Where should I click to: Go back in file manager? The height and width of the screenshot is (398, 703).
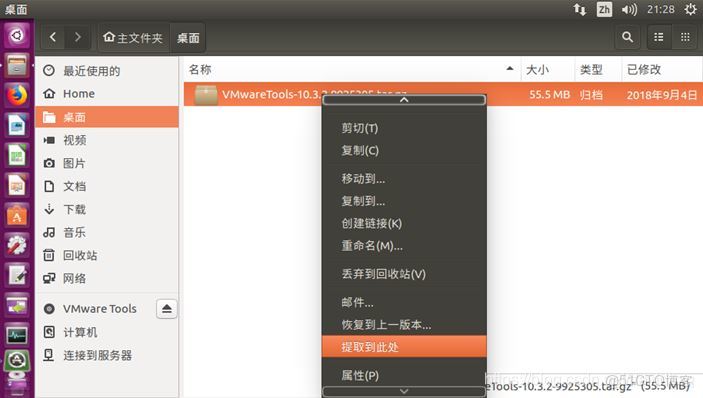click(x=53, y=37)
